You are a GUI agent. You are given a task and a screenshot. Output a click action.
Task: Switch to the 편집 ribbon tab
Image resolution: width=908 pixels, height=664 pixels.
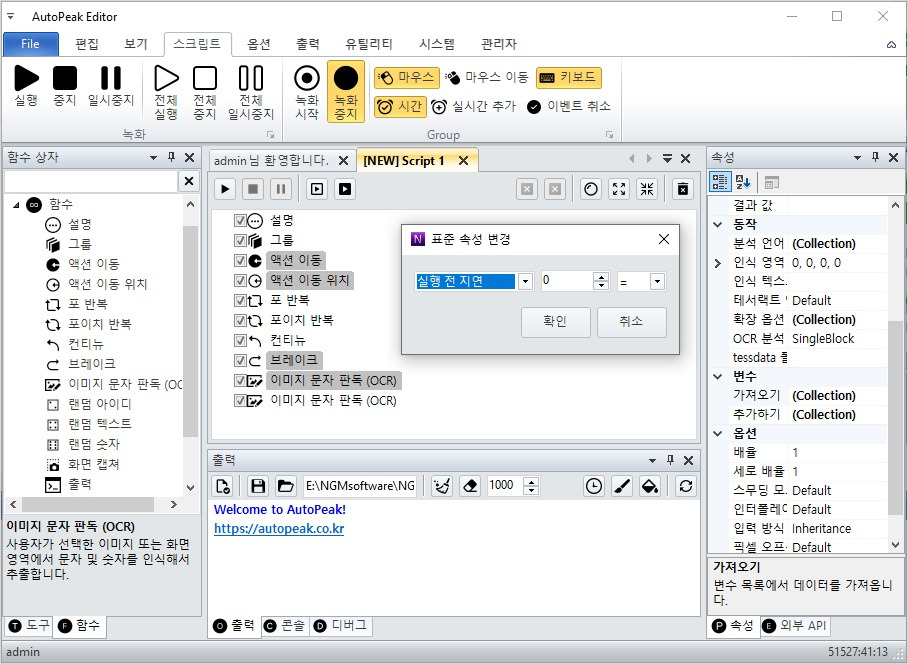(87, 44)
